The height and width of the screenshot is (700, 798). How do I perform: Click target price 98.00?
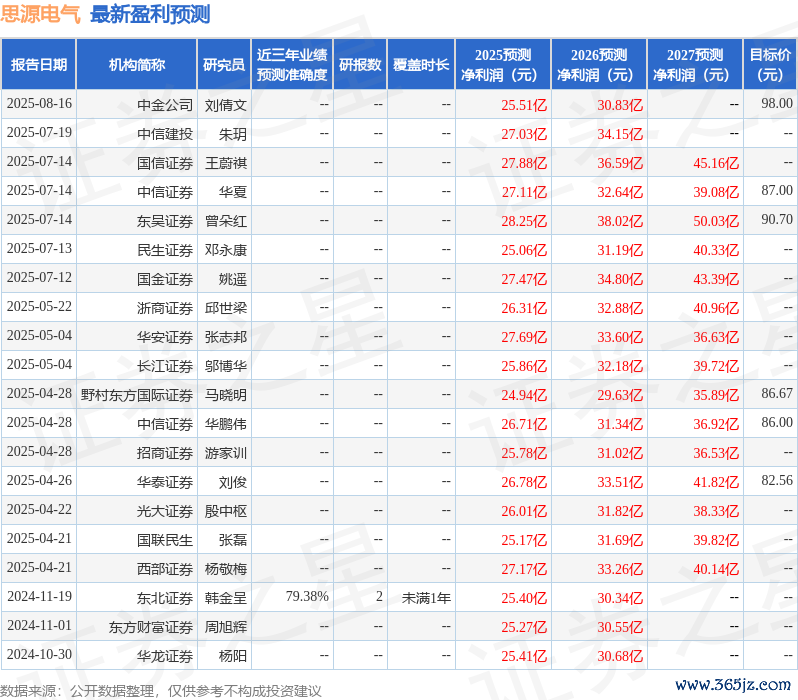pos(777,103)
